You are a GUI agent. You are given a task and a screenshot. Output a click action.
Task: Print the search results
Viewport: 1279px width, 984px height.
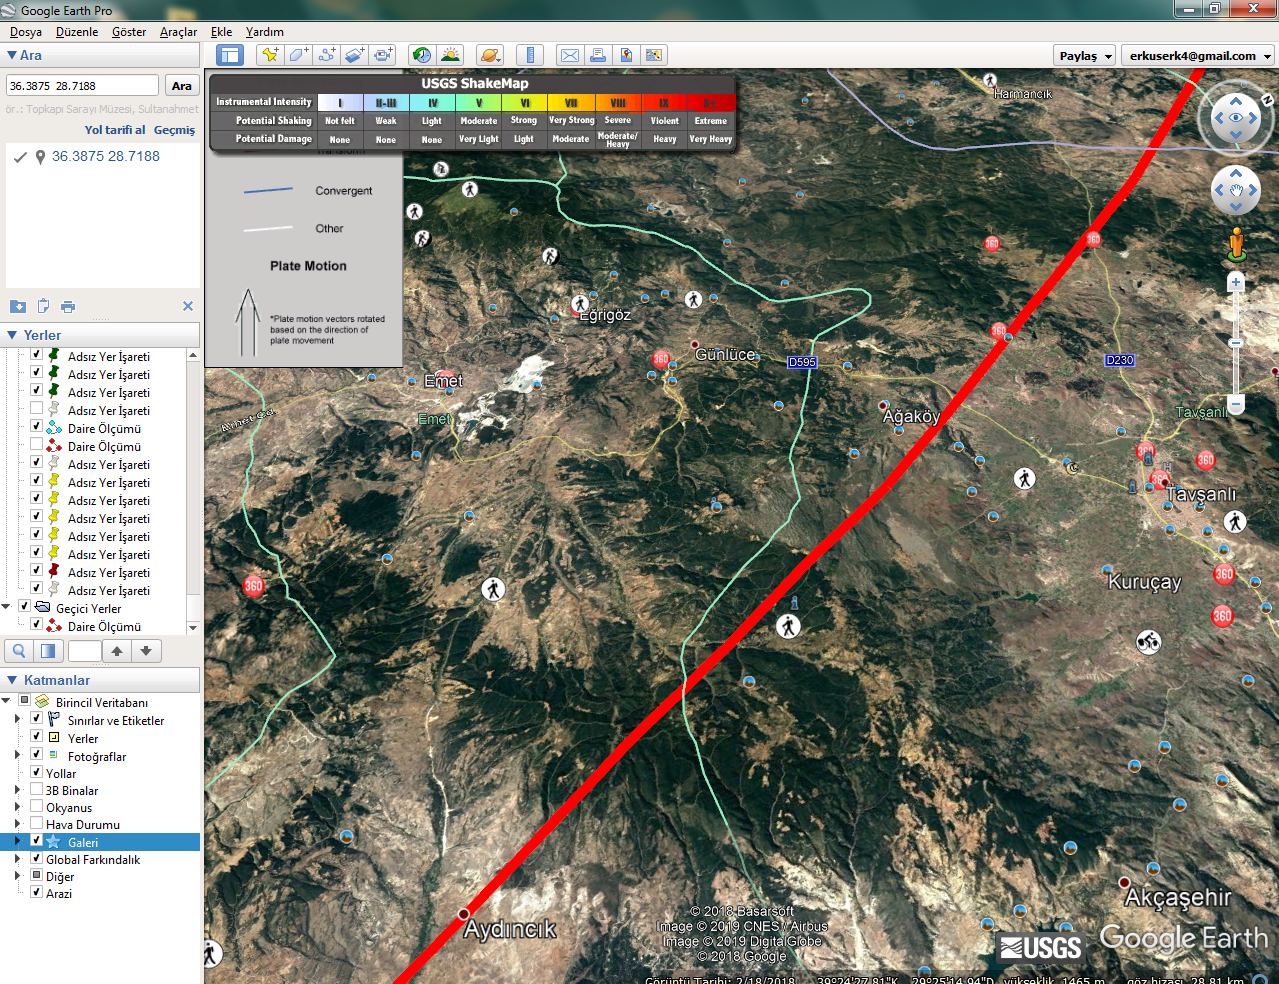coord(68,306)
